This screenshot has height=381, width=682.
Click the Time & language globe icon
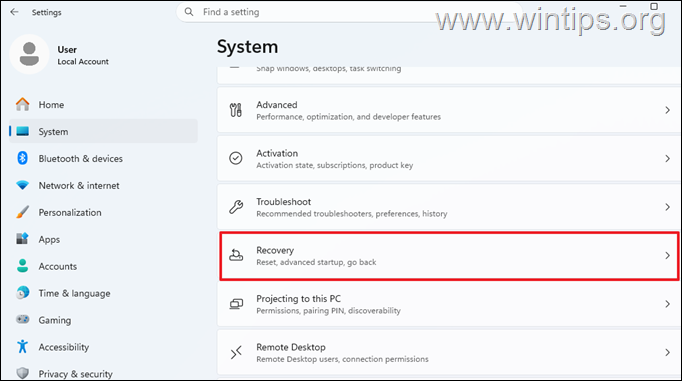click(x=23, y=293)
